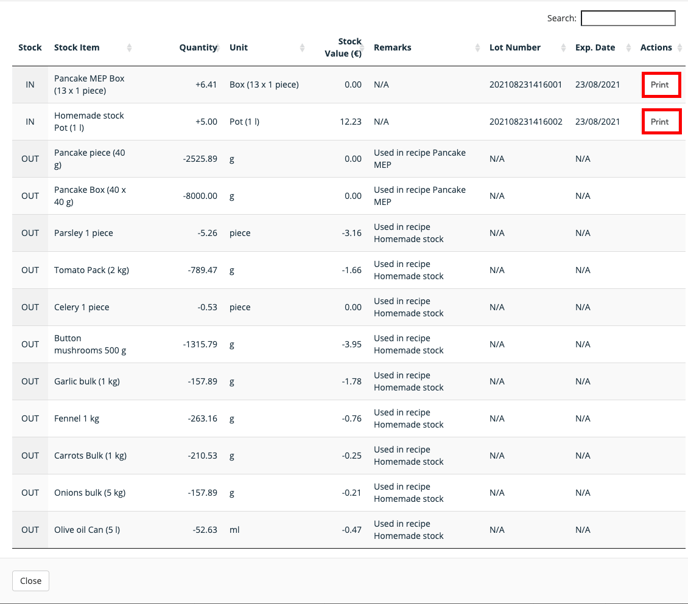Viewport: 688px width, 604px height.
Task: Sort by Unit column arrows
Action: pyautogui.click(x=302, y=47)
